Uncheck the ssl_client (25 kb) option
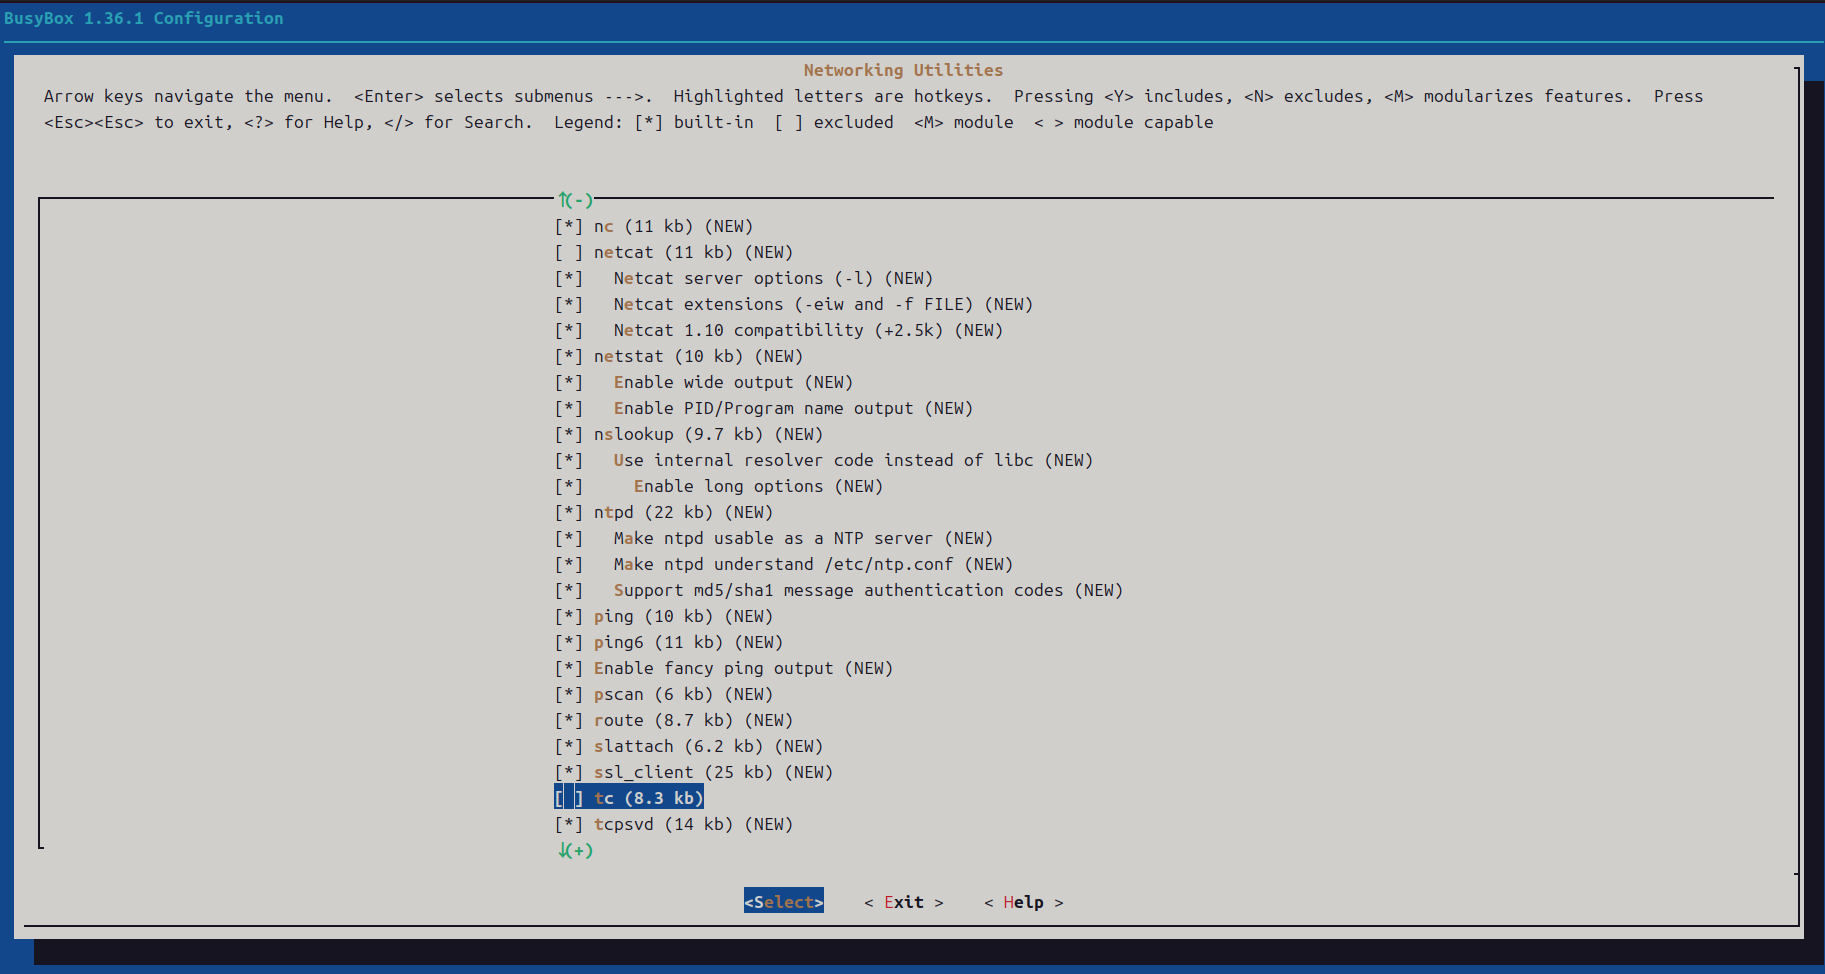1825x974 pixels. pos(568,772)
